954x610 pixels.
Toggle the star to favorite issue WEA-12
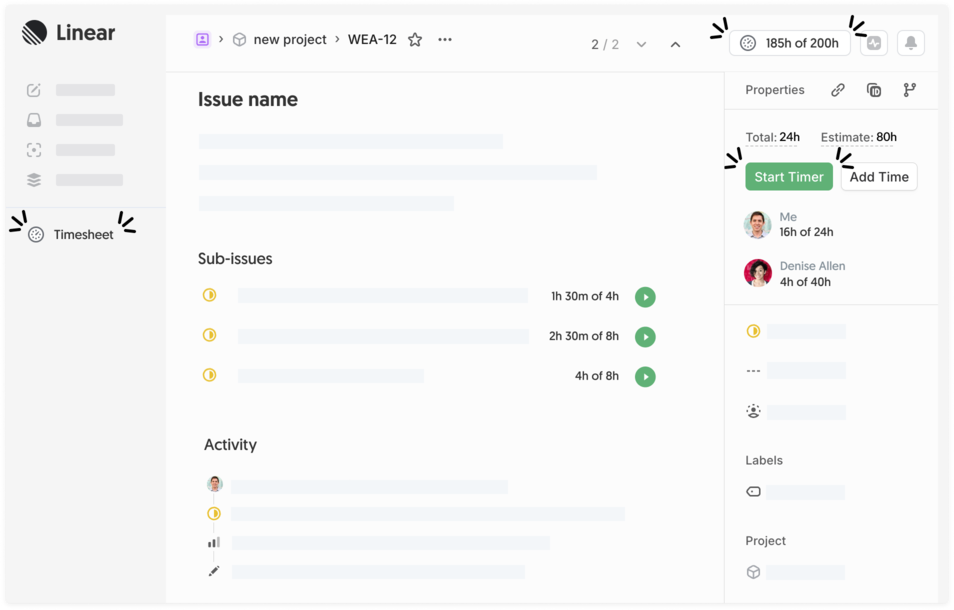[x=415, y=39]
